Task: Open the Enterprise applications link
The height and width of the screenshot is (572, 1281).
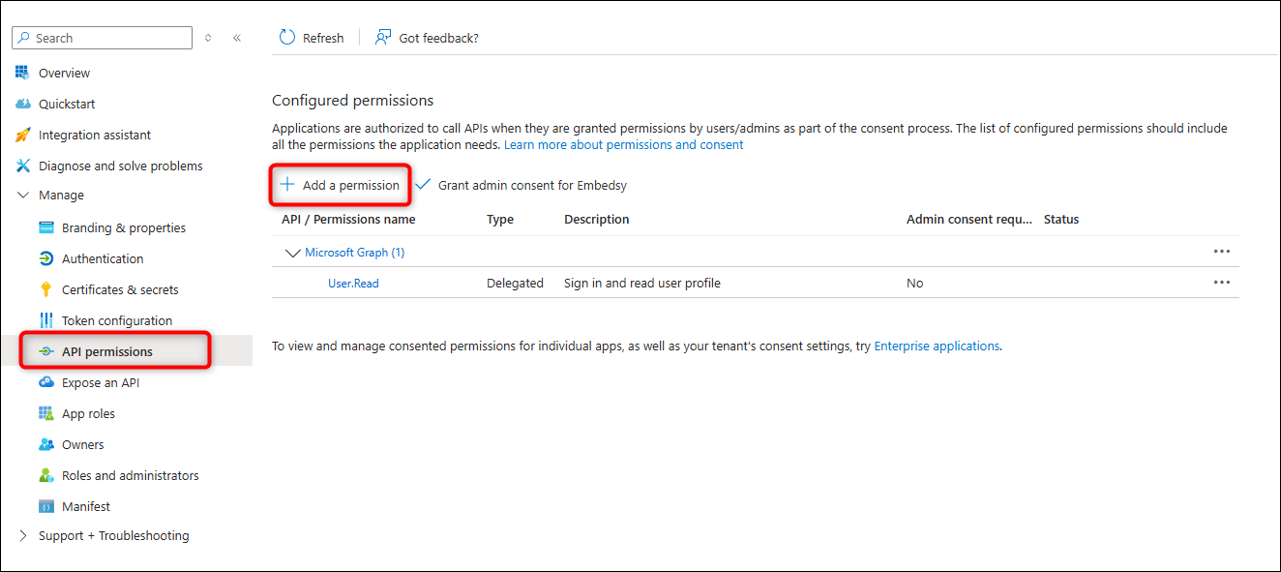Action: [x=937, y=346]
